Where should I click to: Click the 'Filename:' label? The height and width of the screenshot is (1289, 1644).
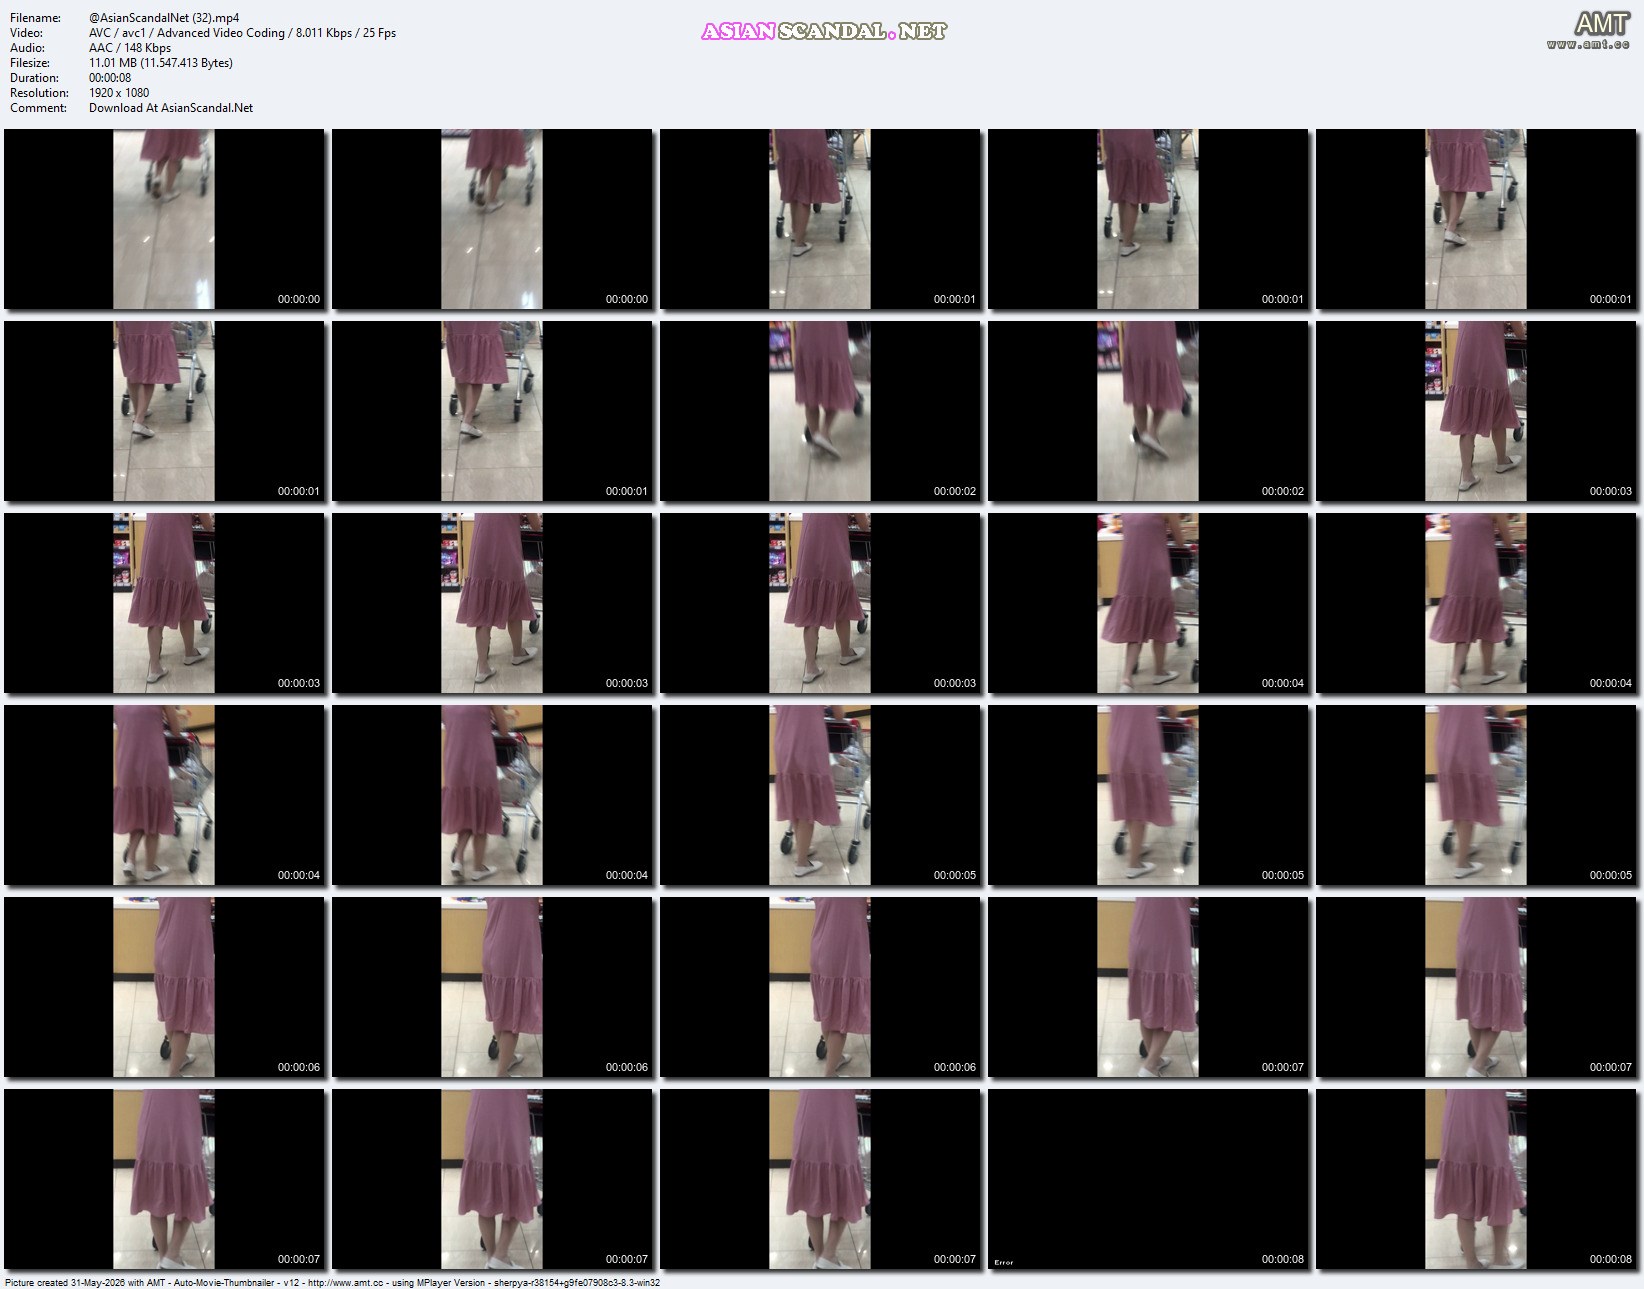(35, 18)
